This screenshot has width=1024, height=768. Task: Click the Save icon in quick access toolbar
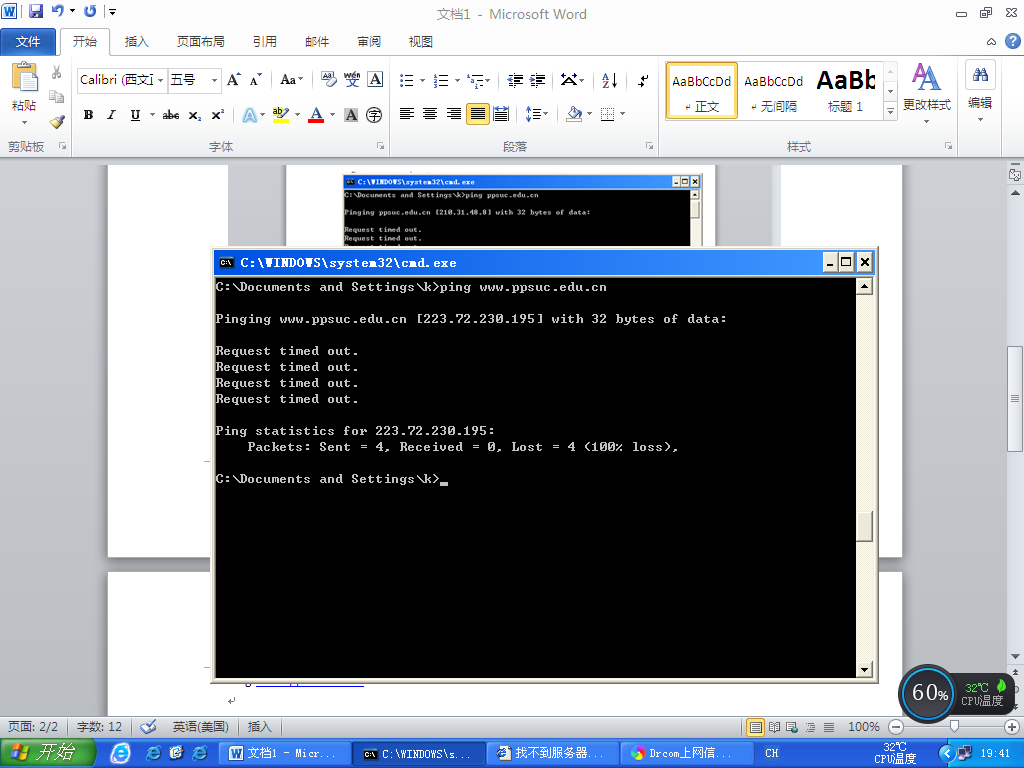pos(35,11)
